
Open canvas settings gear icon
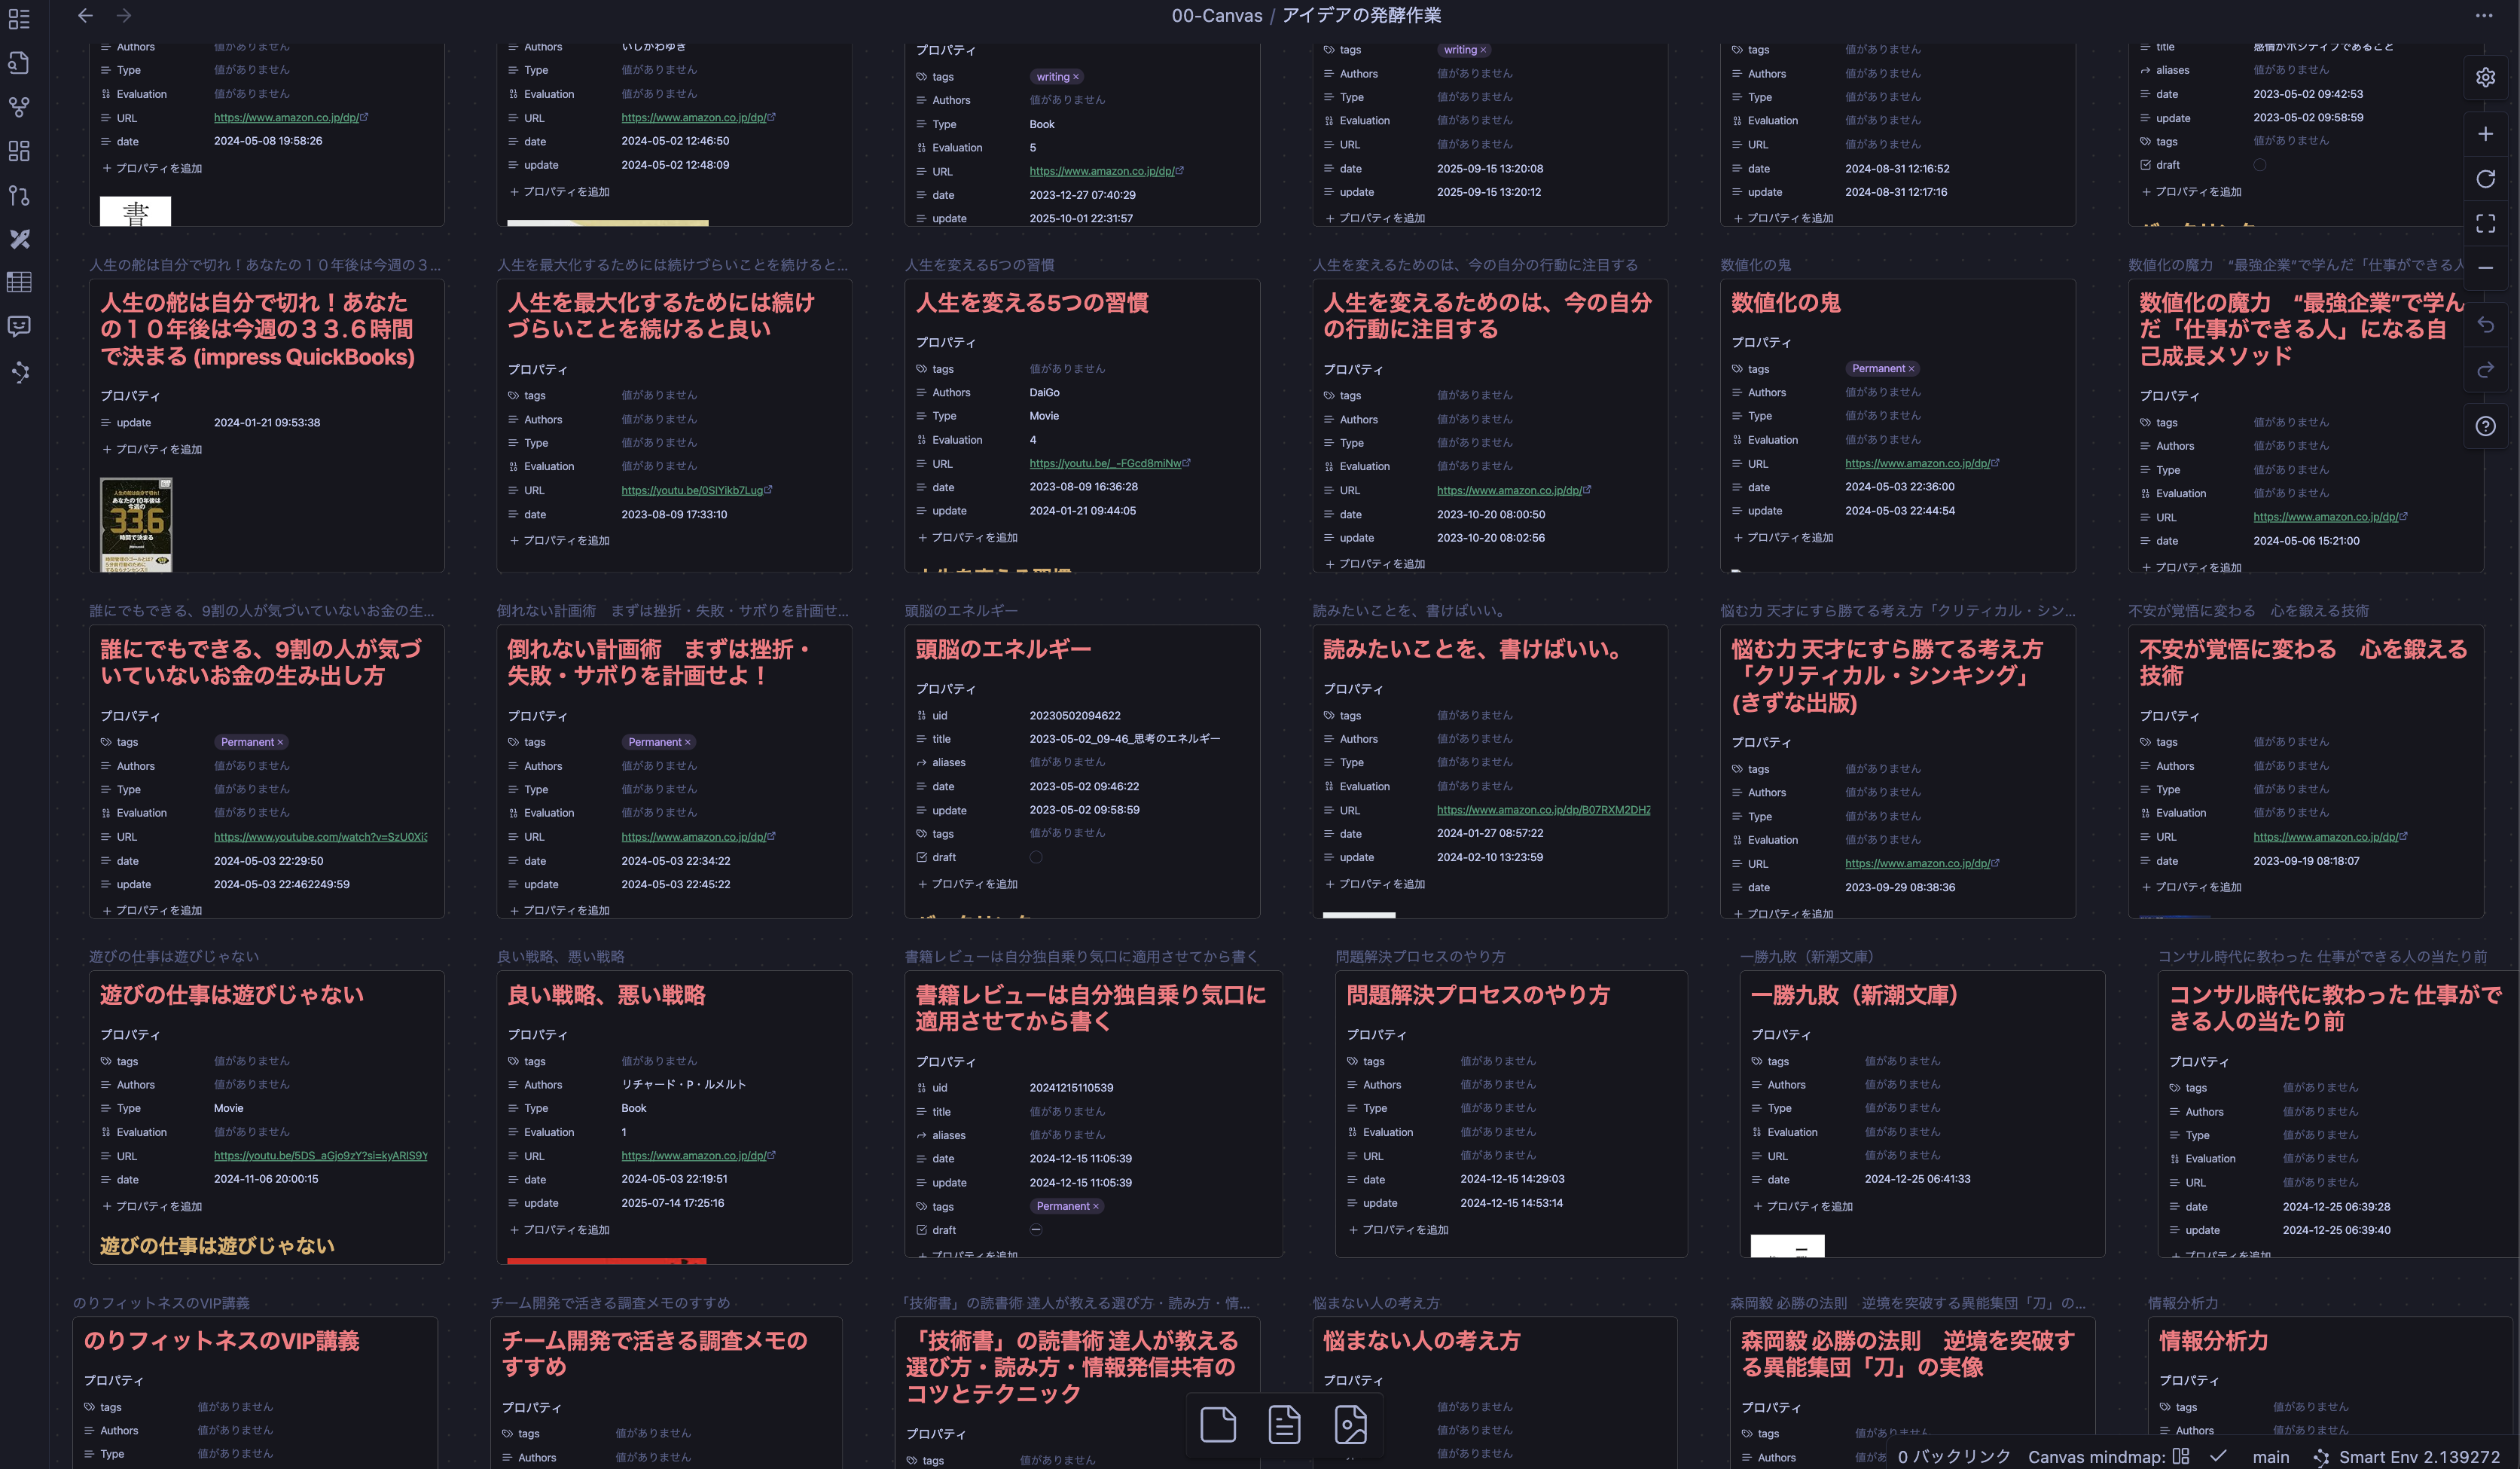click(x=2485, y=78)
